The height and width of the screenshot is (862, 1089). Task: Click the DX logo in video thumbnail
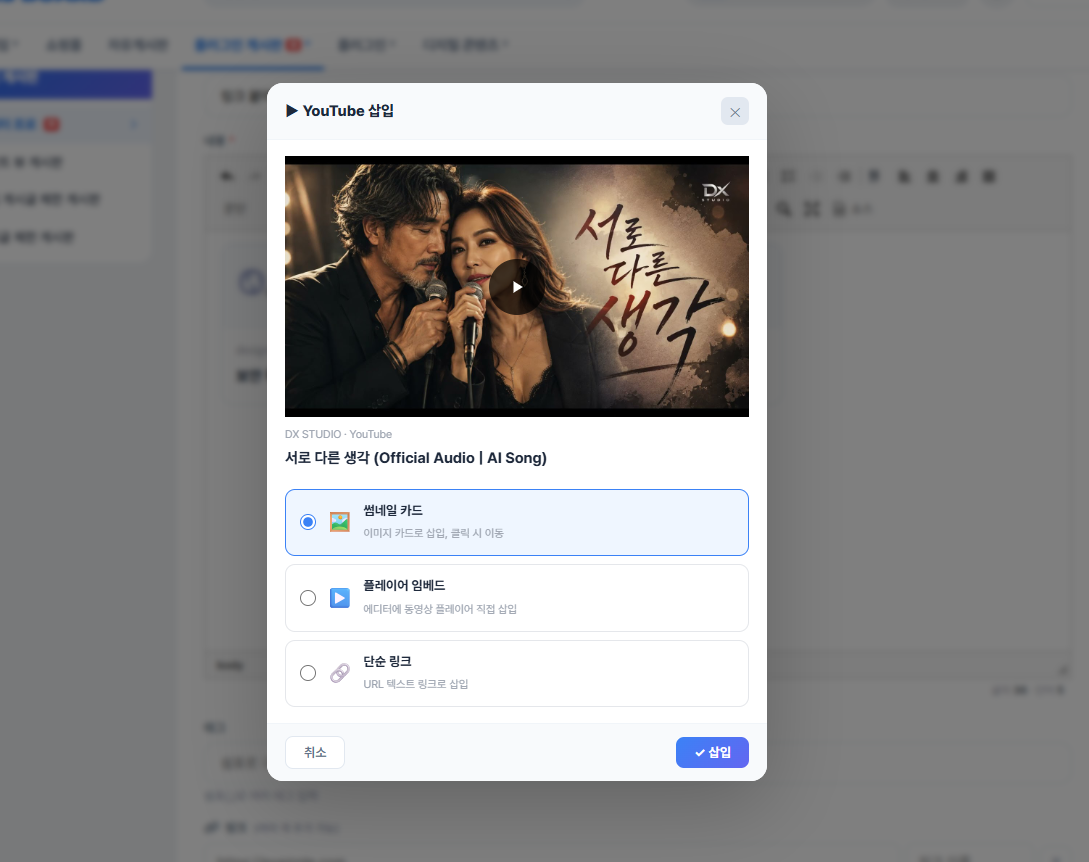click(x=715, y=192)
